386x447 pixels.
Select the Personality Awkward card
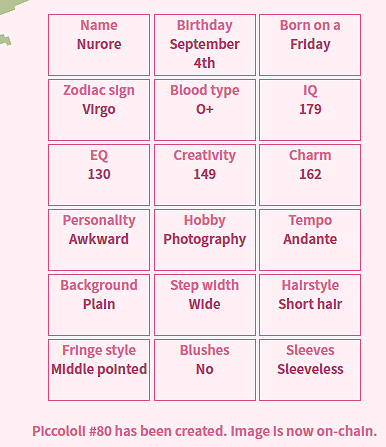click(x=99, y=240)
